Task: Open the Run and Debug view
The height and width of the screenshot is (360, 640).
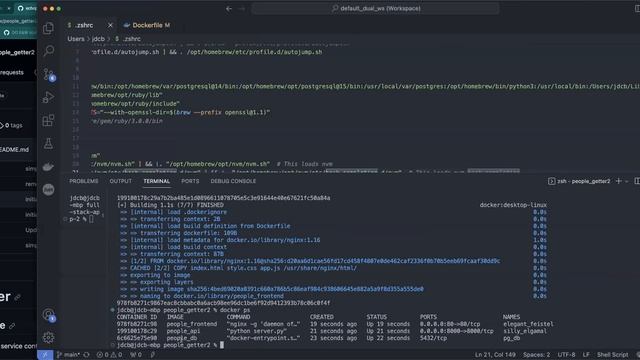Action: 48,97
